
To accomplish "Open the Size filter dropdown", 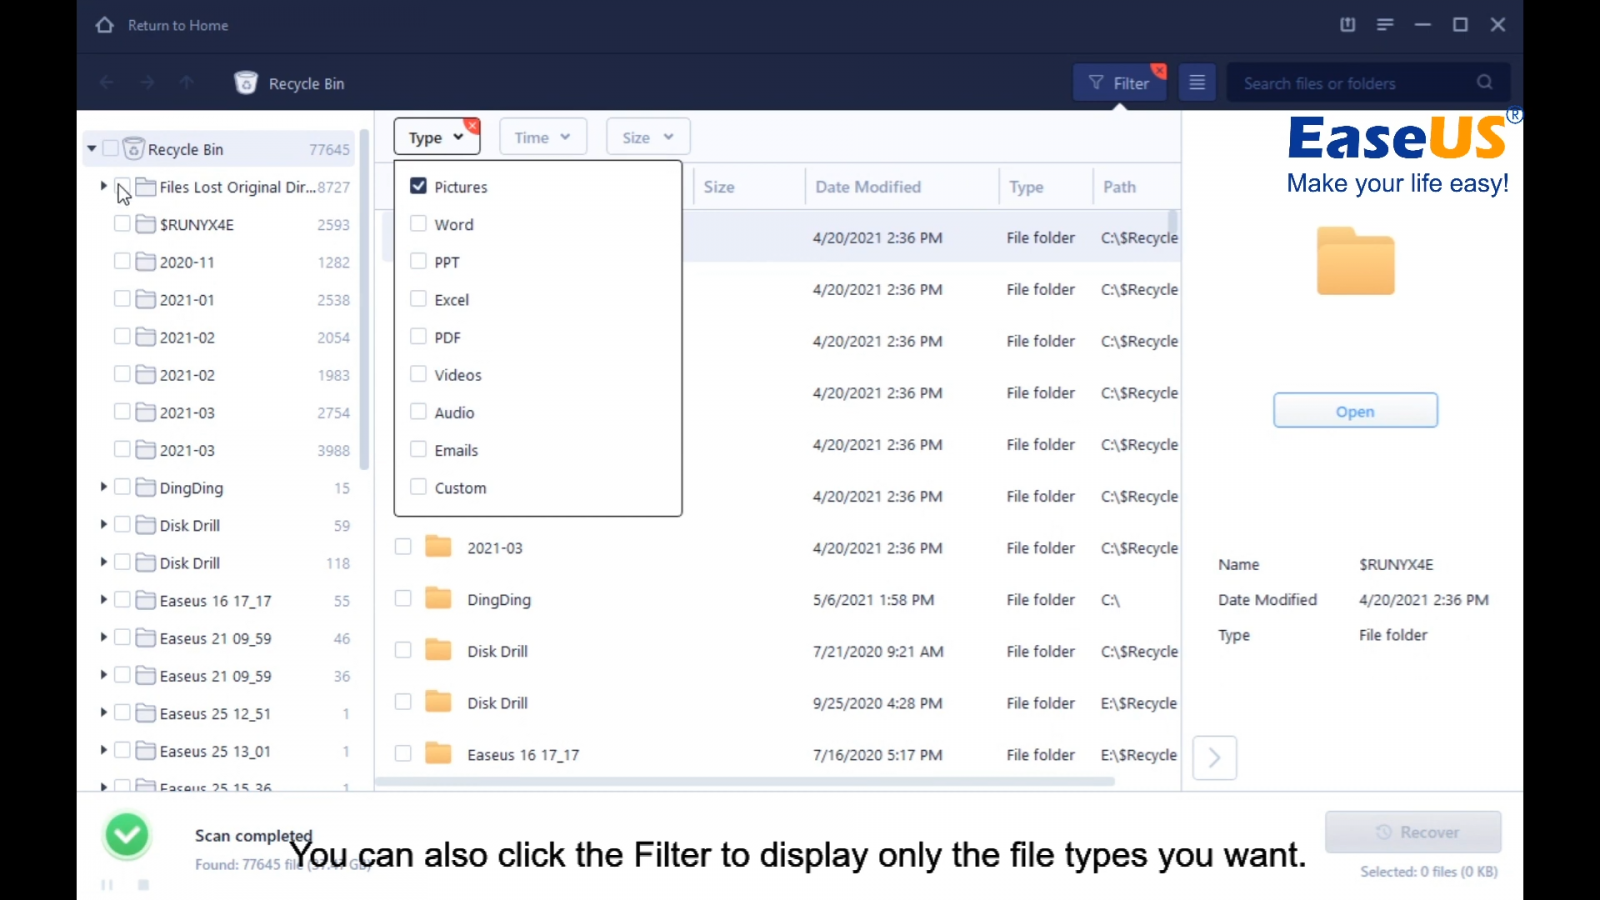I will (648, 137).
